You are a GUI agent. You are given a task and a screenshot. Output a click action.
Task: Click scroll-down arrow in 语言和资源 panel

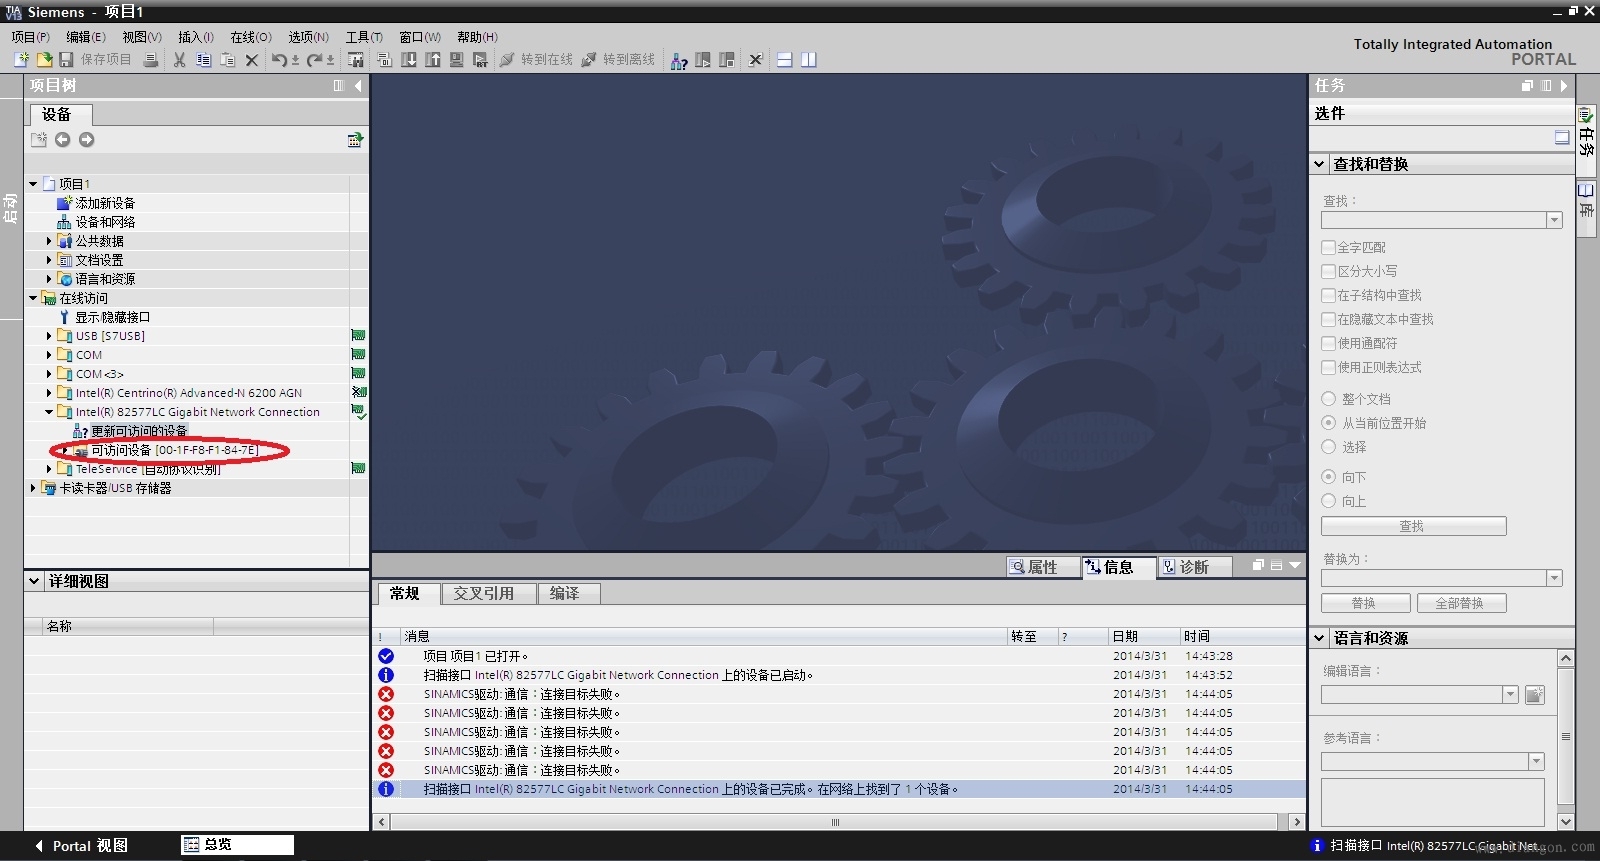click(x=1566, y=822)
